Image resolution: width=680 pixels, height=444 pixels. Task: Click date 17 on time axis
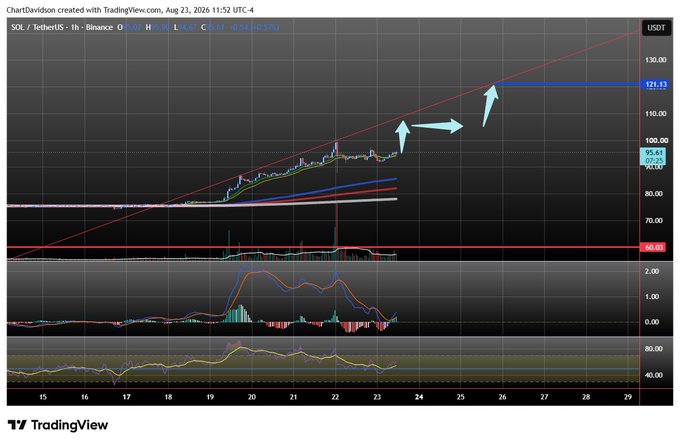coord(126,397)
